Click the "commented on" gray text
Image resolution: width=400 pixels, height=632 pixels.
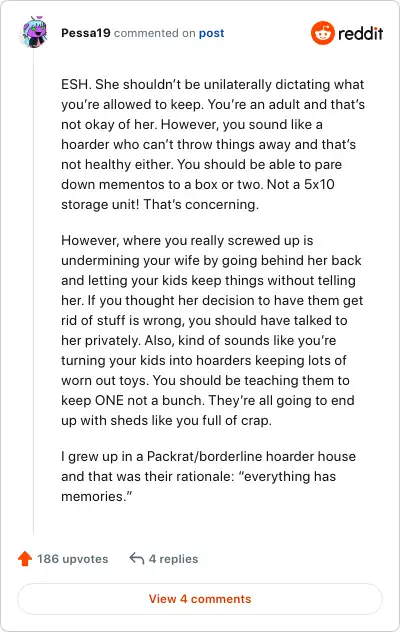point(155,33)
